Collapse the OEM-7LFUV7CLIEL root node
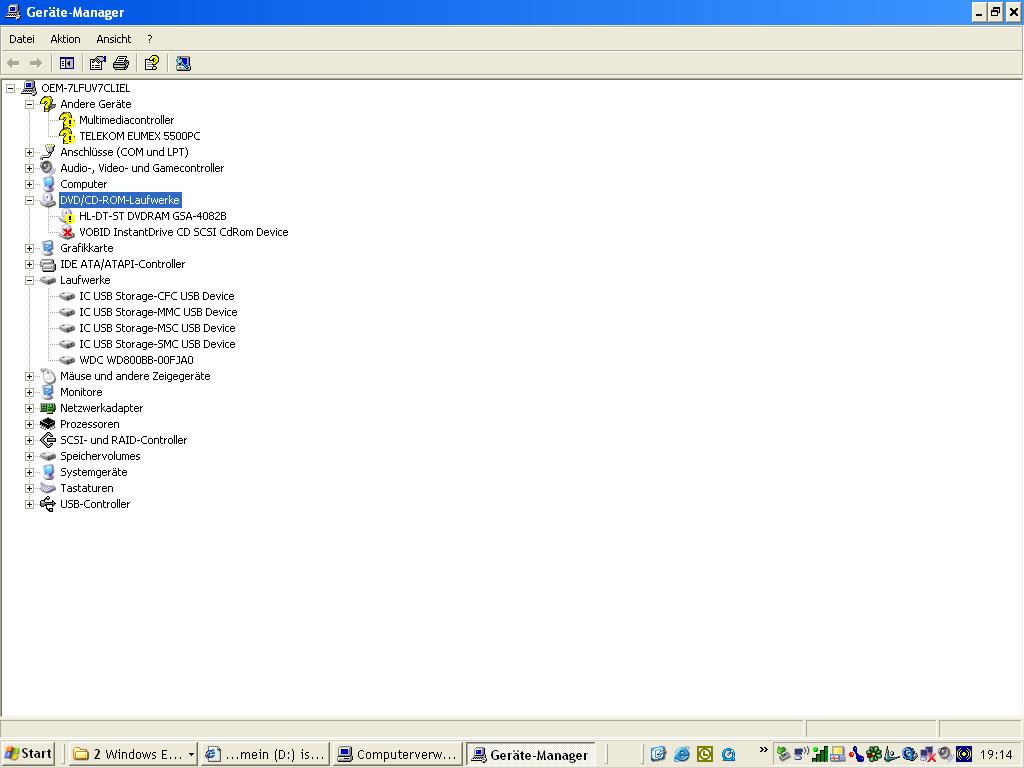Screen dimensions: 1024x768 [10, 88]
